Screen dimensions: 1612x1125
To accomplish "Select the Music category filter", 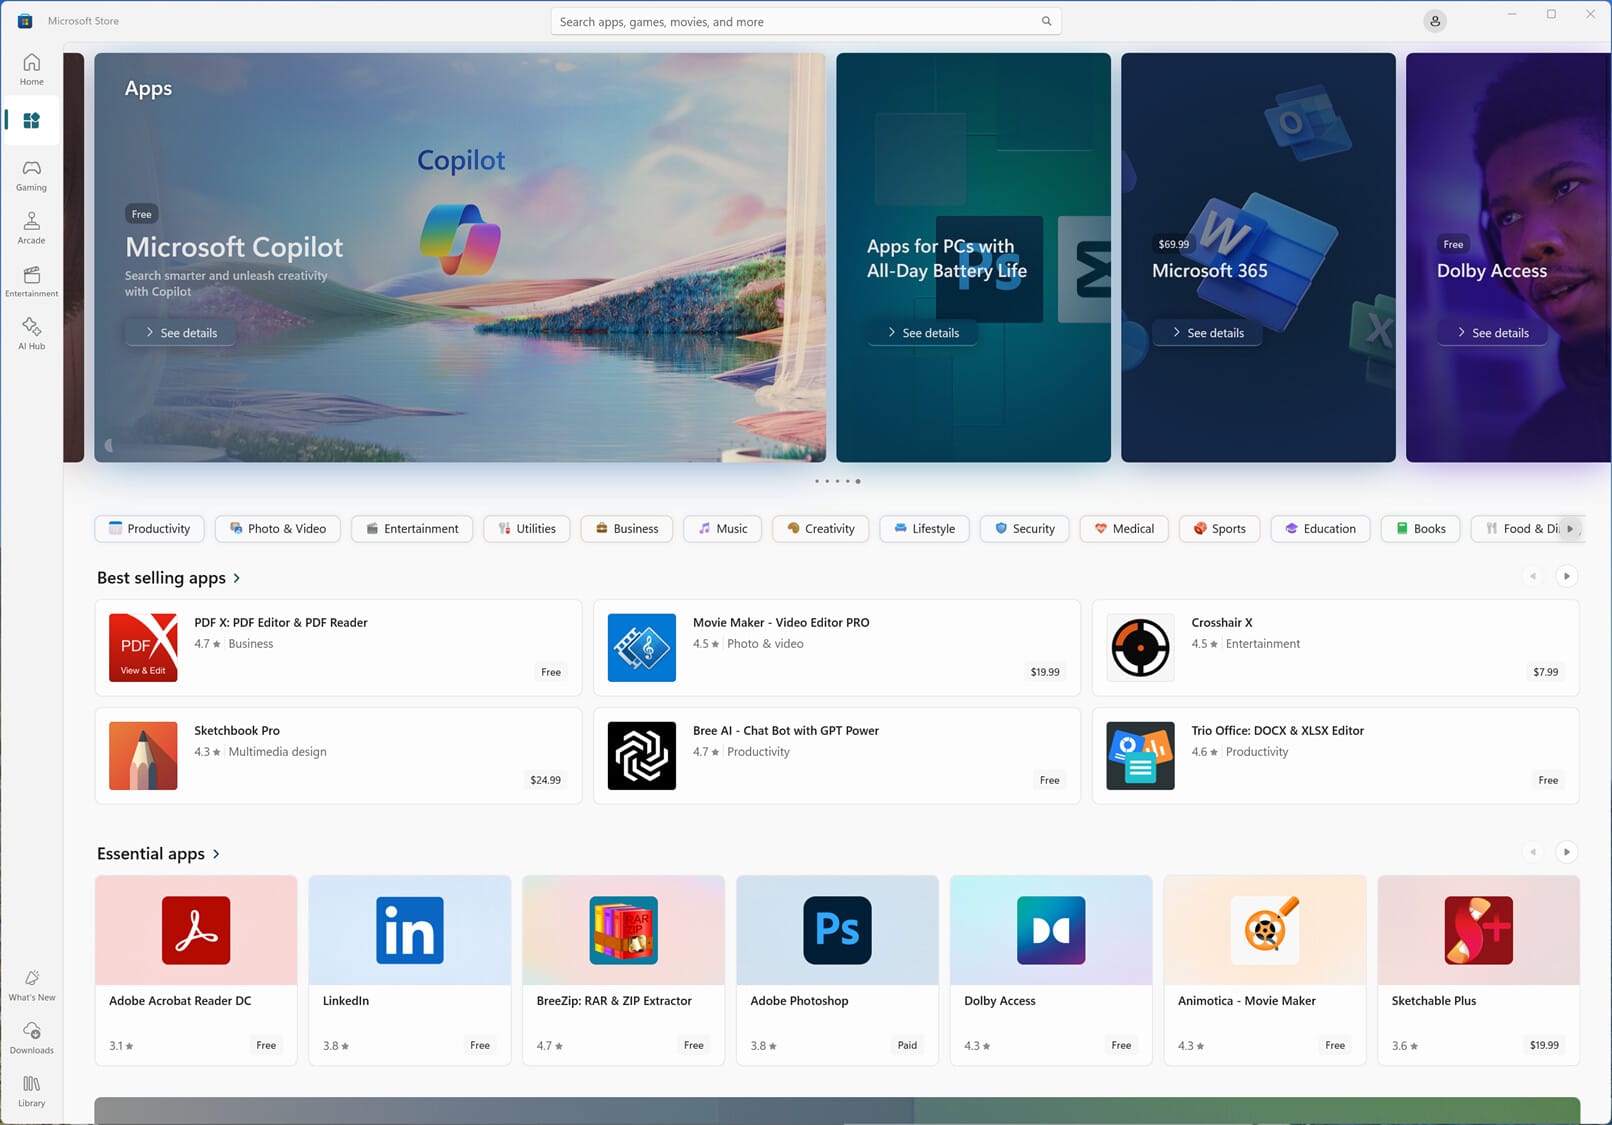I will coord(722,528).
